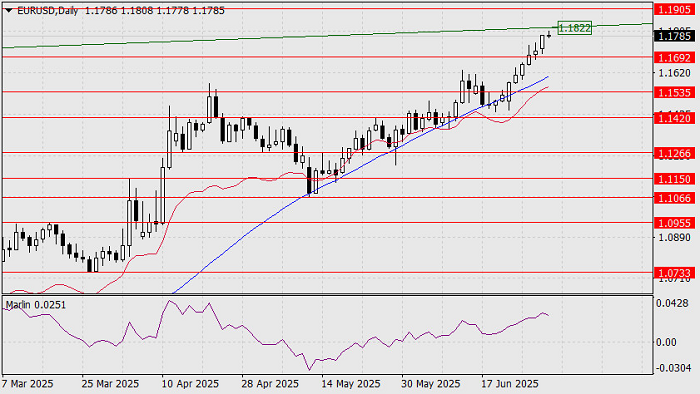
Task: Select the green 1.1822 trendline price label
Action: pos(575,28)
